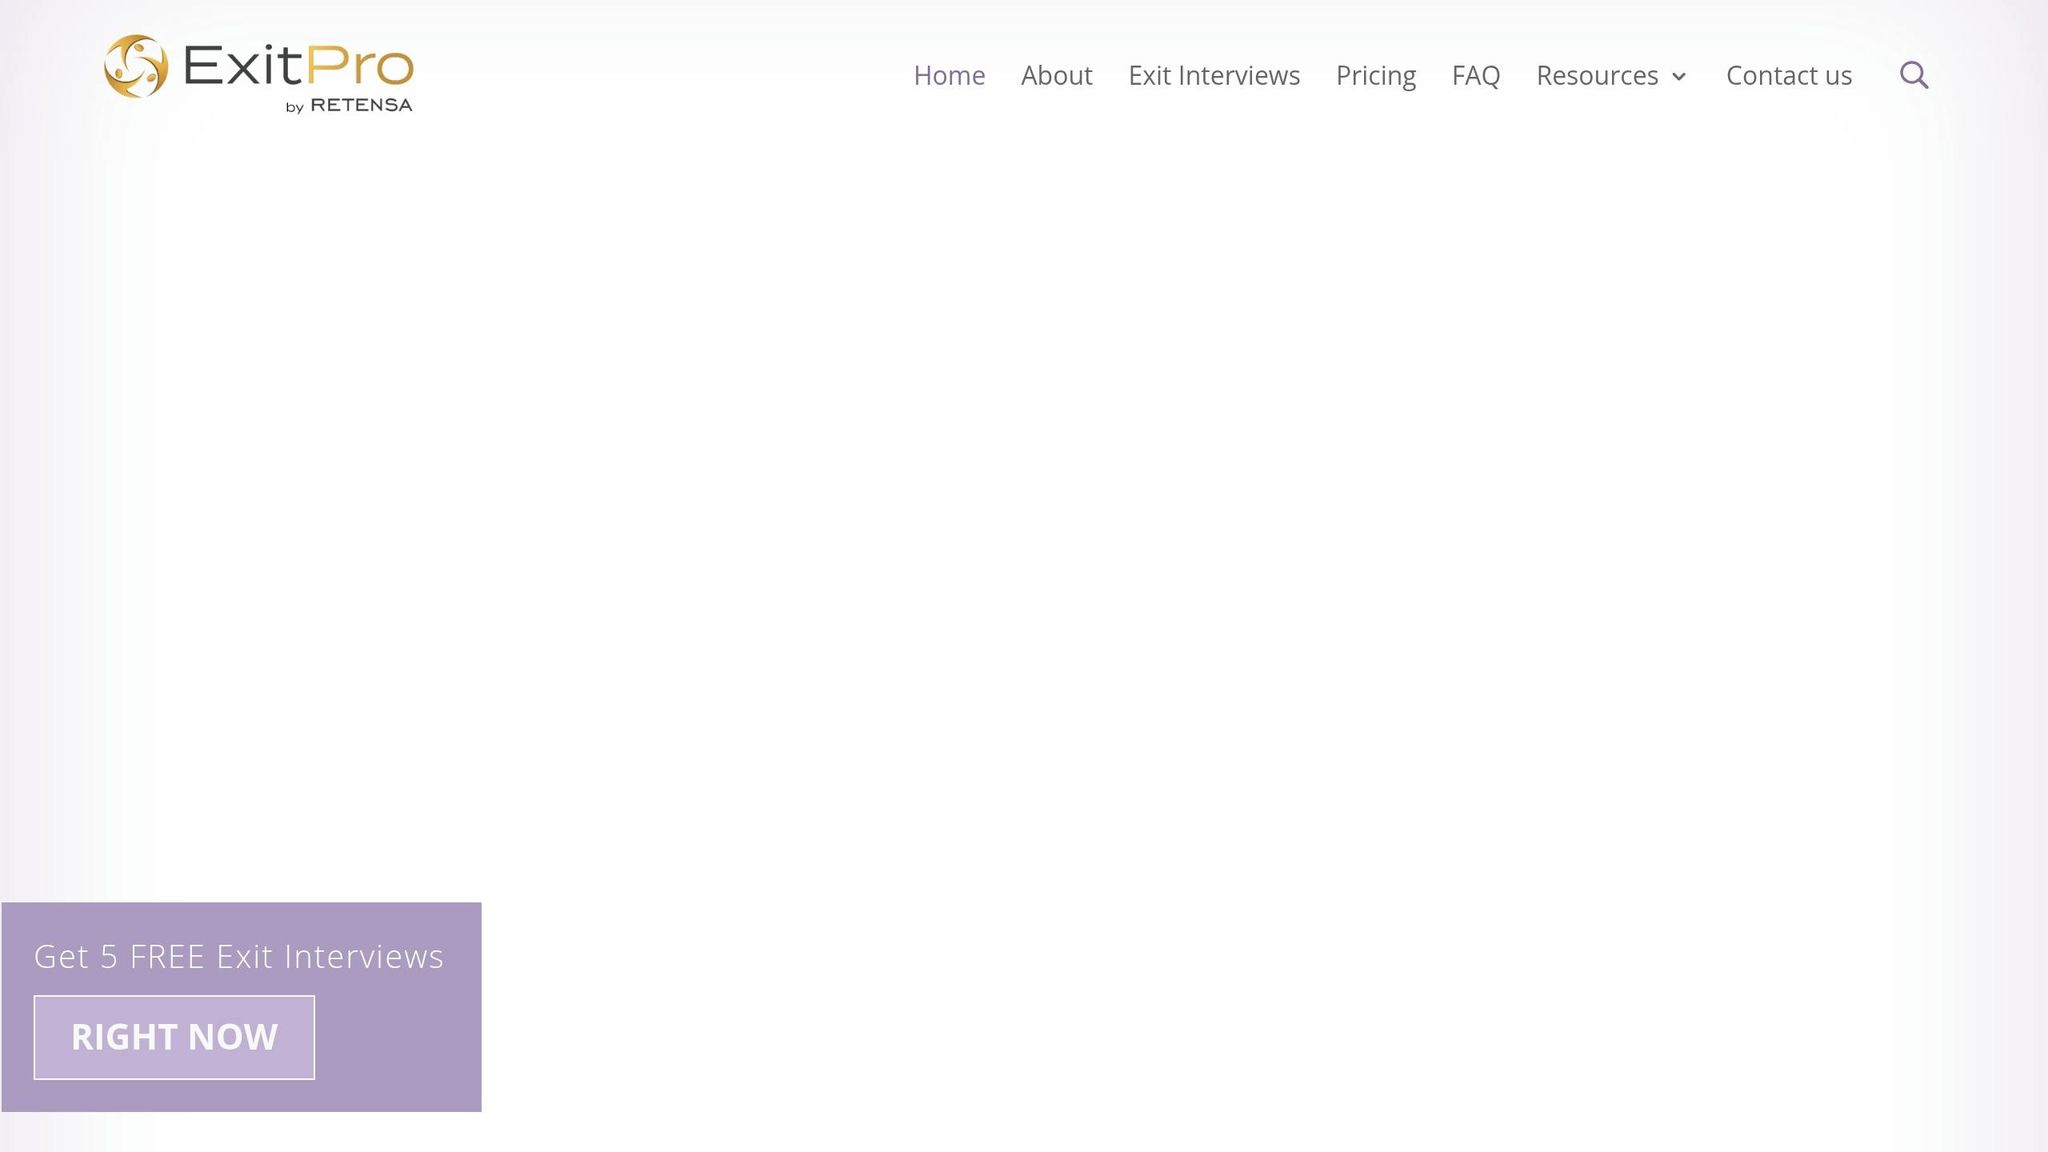2048x1152 pixels.
Task: Navigate to Exit Interviews
Action: [1214, 75]
